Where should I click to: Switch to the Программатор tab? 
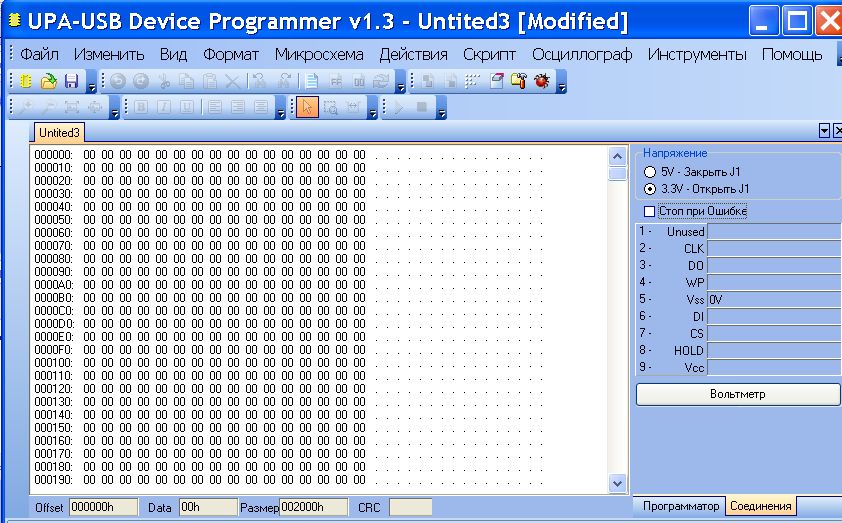[x=680, y=506]
